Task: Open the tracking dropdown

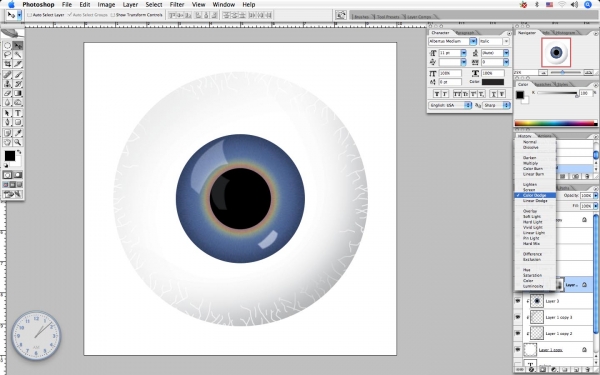Action: 506,62
